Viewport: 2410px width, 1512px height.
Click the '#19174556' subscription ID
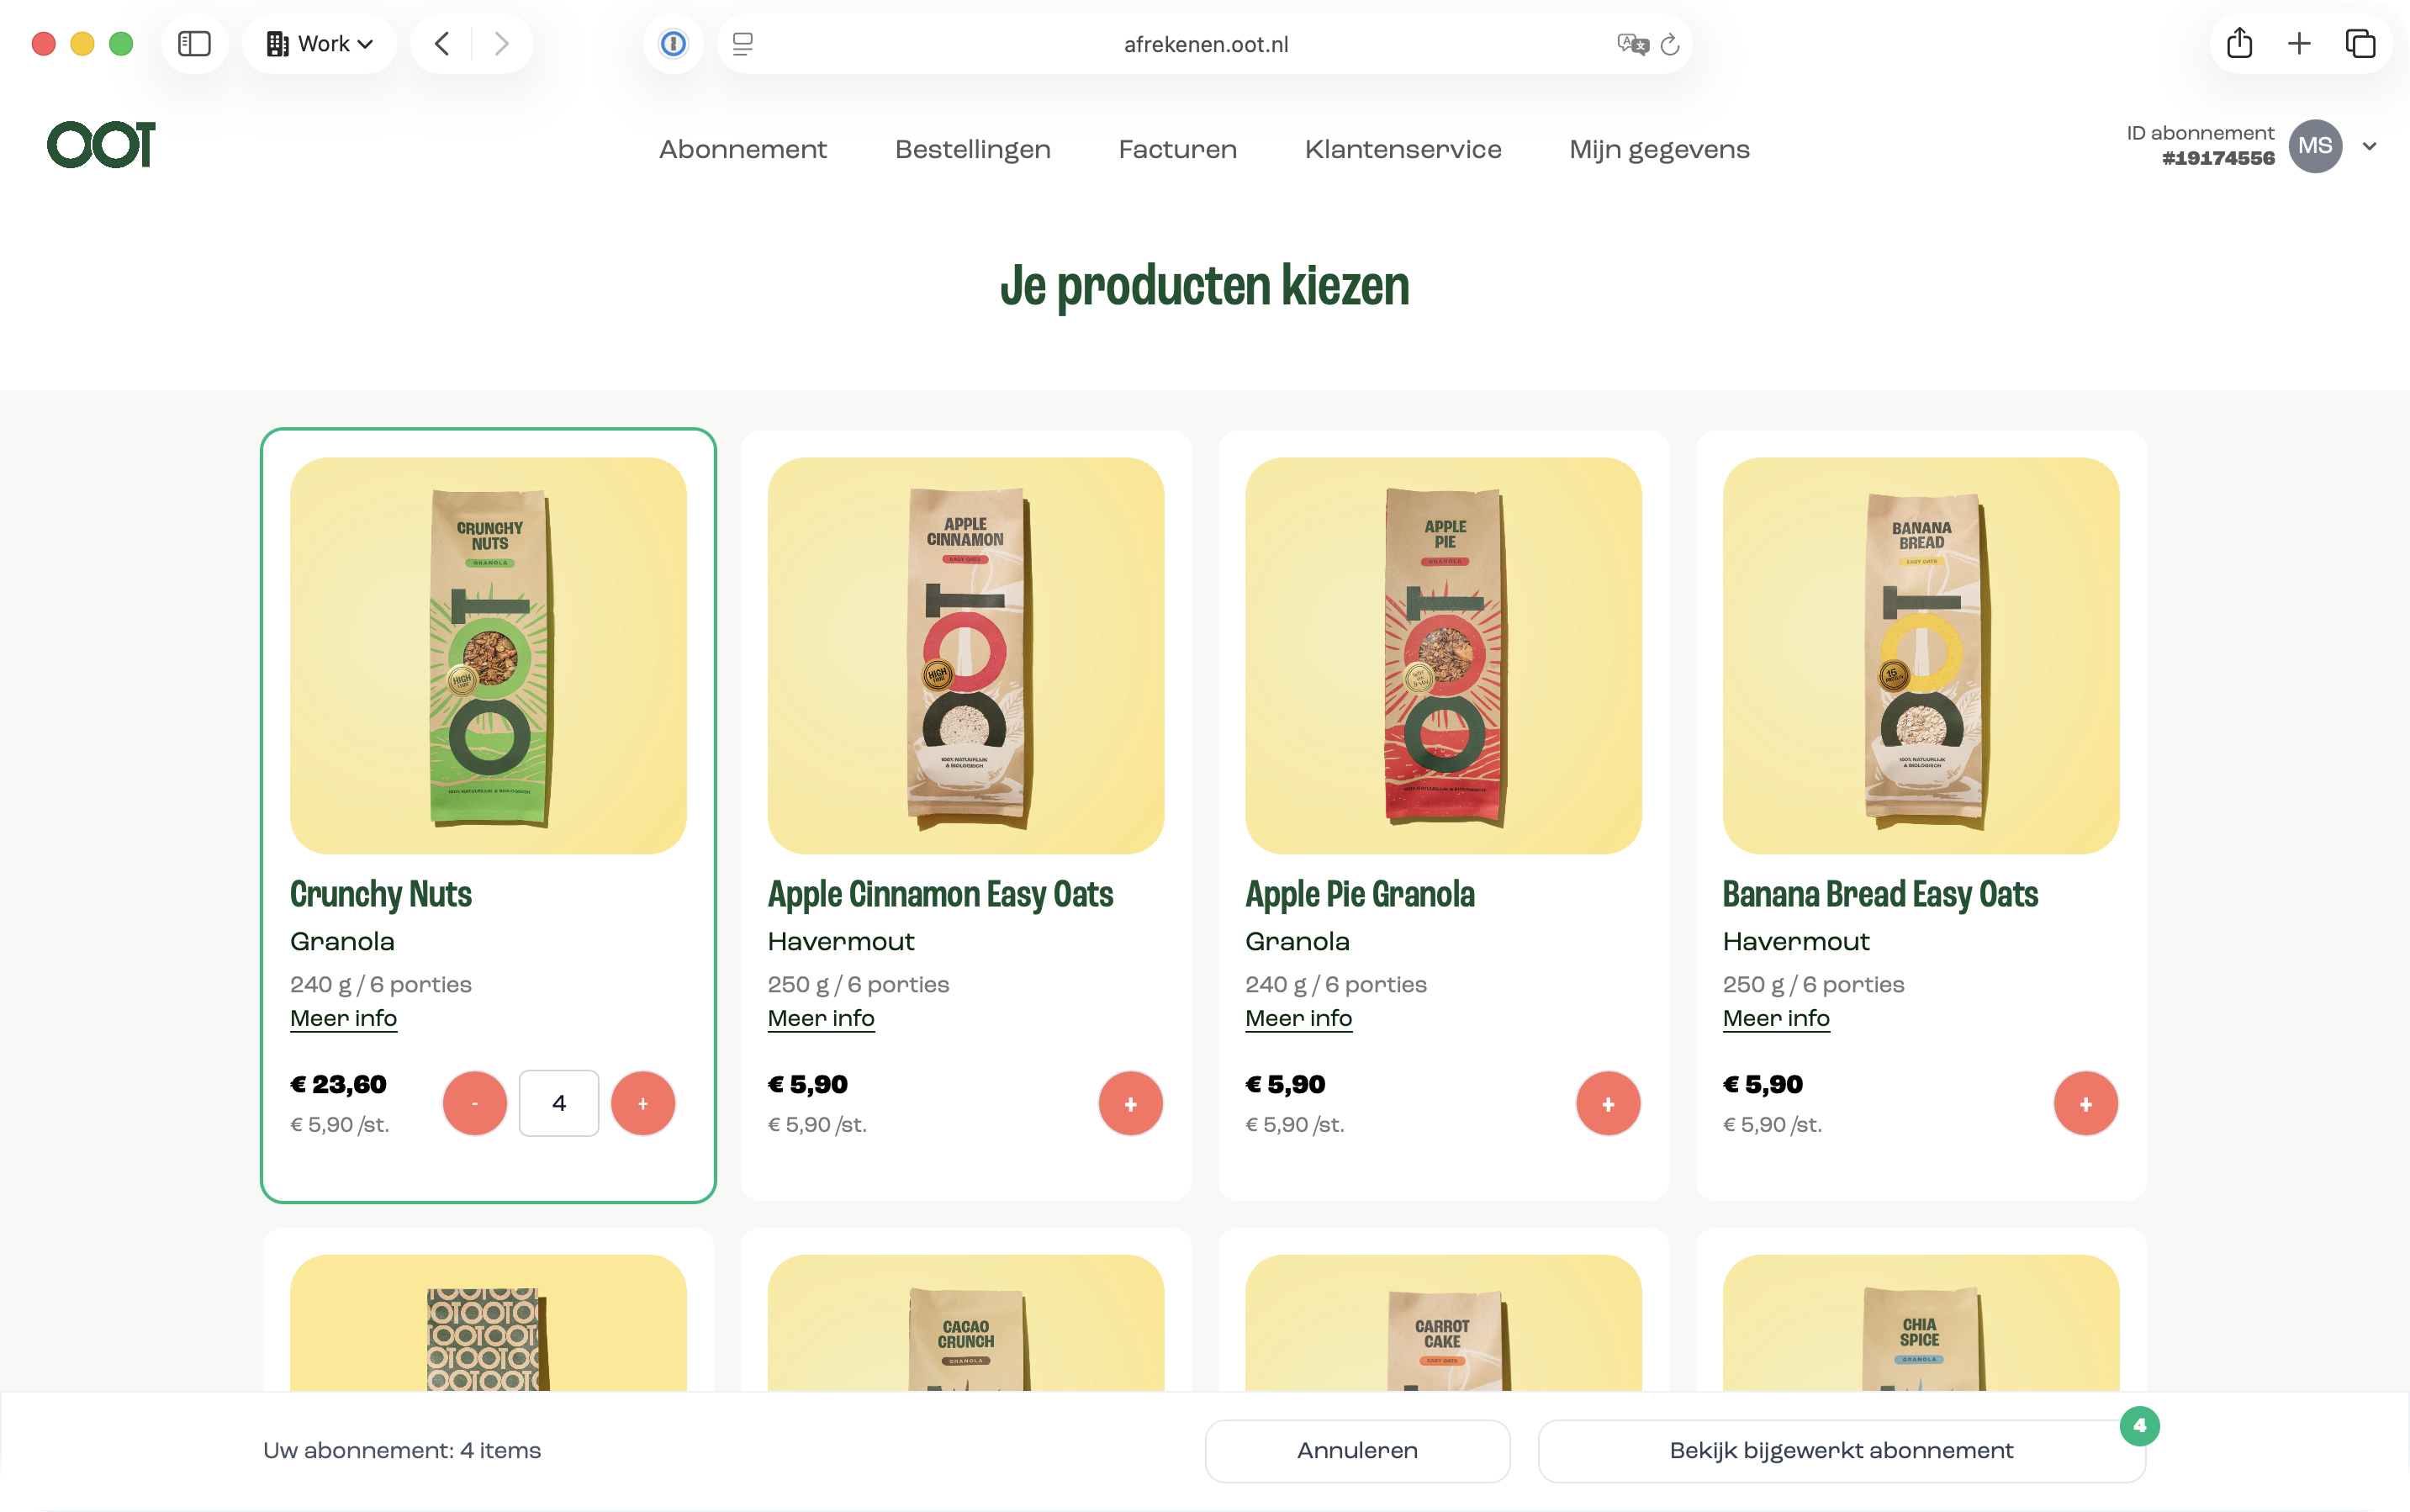pos(2218,158)
